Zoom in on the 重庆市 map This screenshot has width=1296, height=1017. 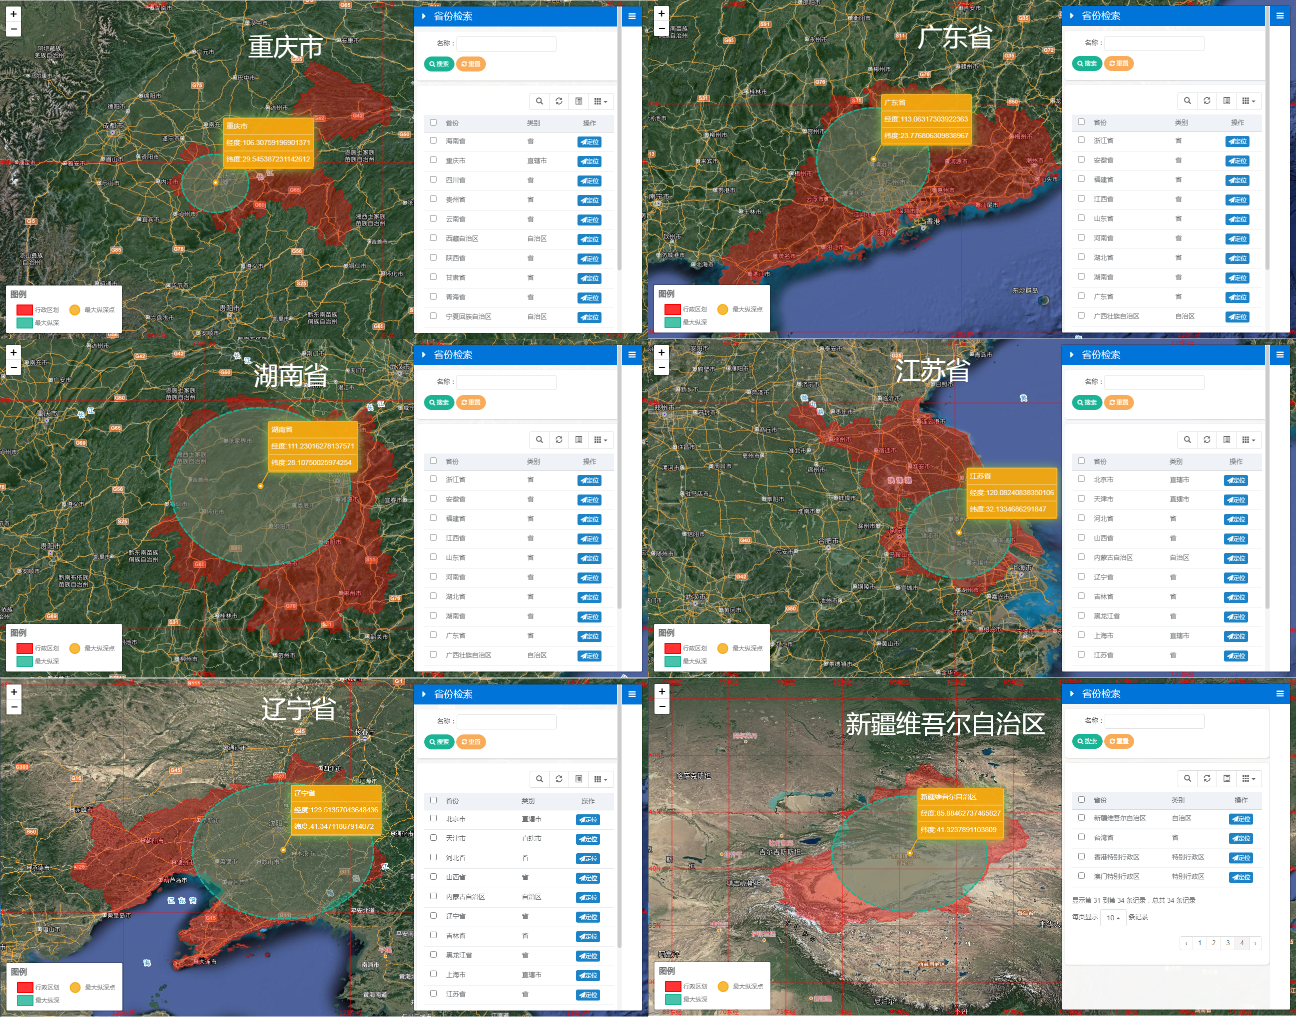point(13,14)
